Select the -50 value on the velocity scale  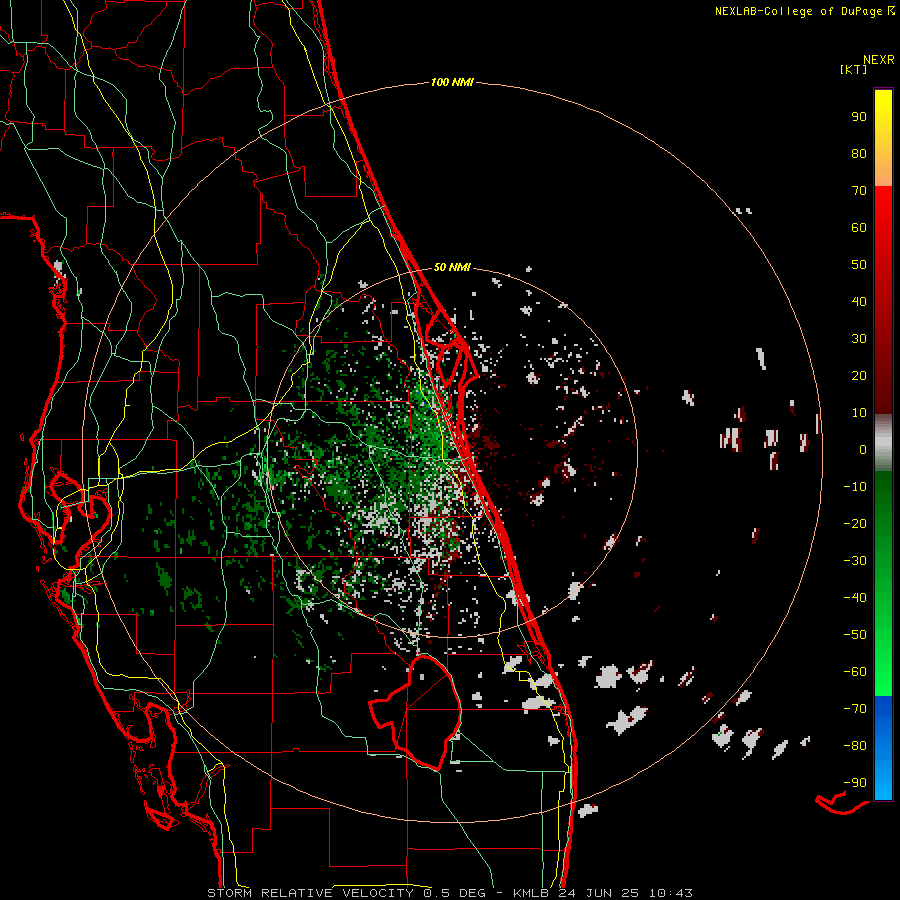[855, 634]
